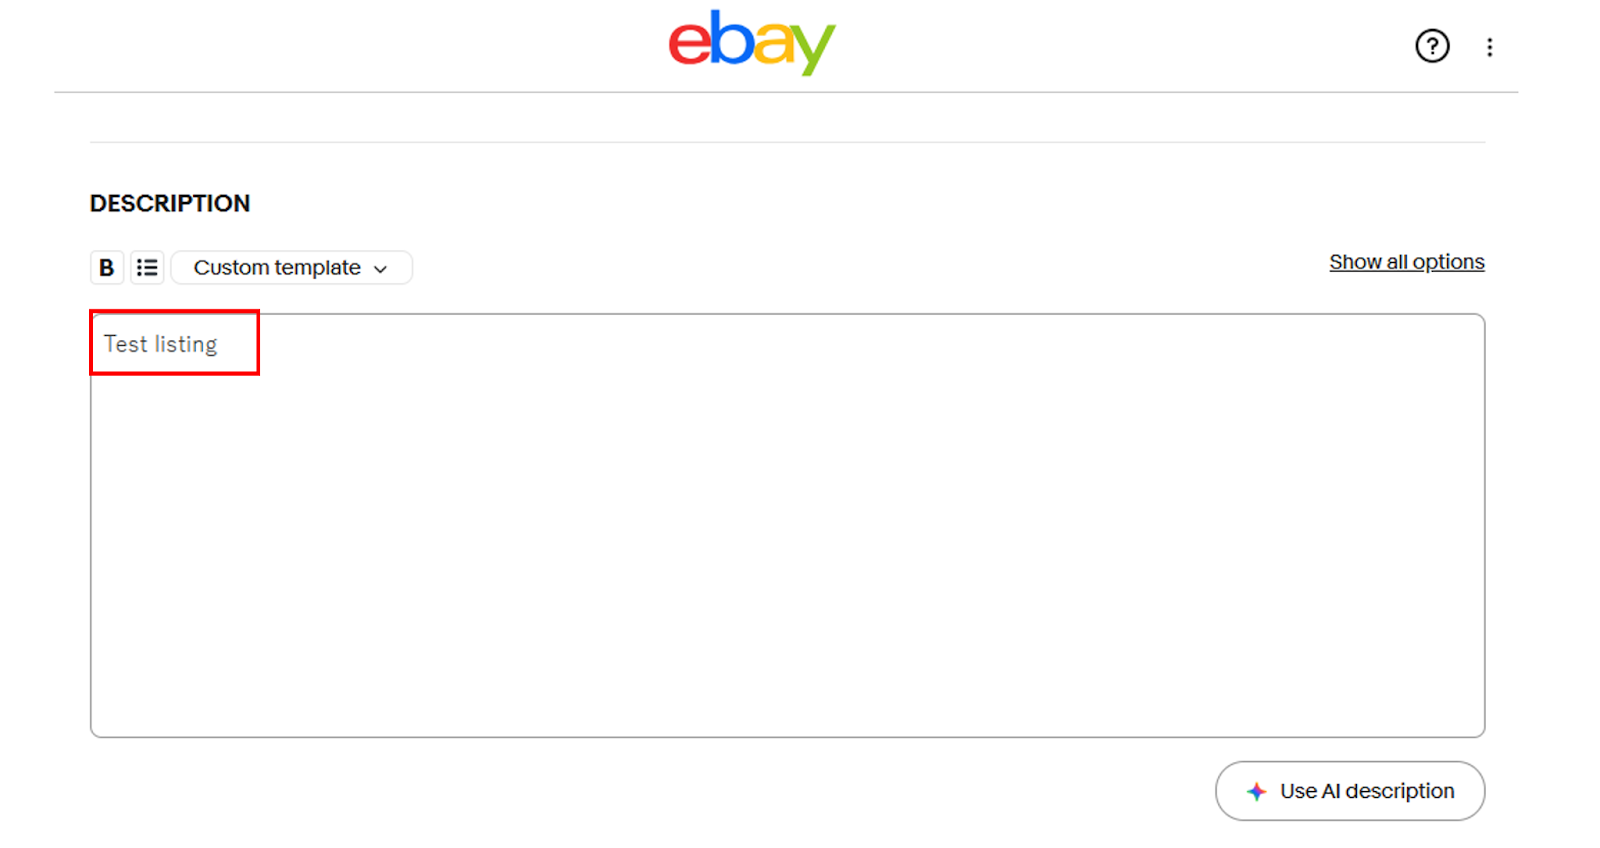Click the eBay logo
This screenshot has height=848, width=1600.
pos(752,43)
